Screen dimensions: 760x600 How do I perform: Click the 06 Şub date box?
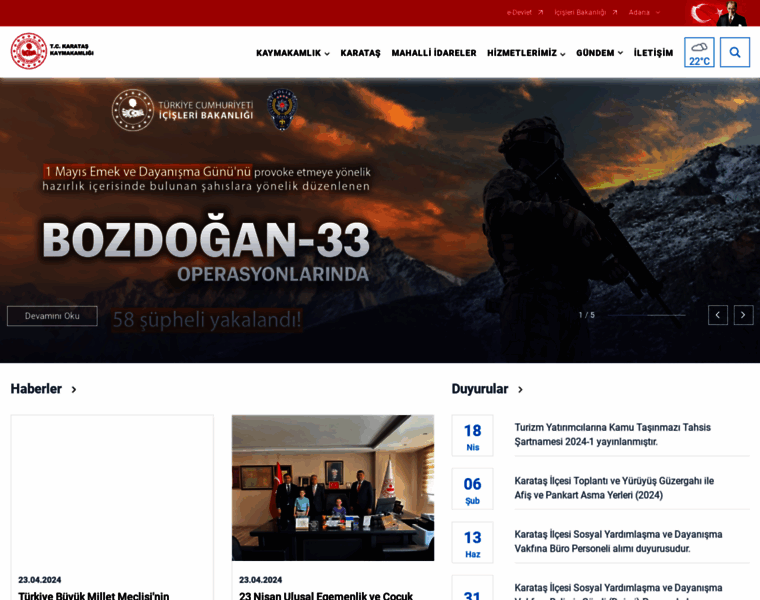pos(473,489)
